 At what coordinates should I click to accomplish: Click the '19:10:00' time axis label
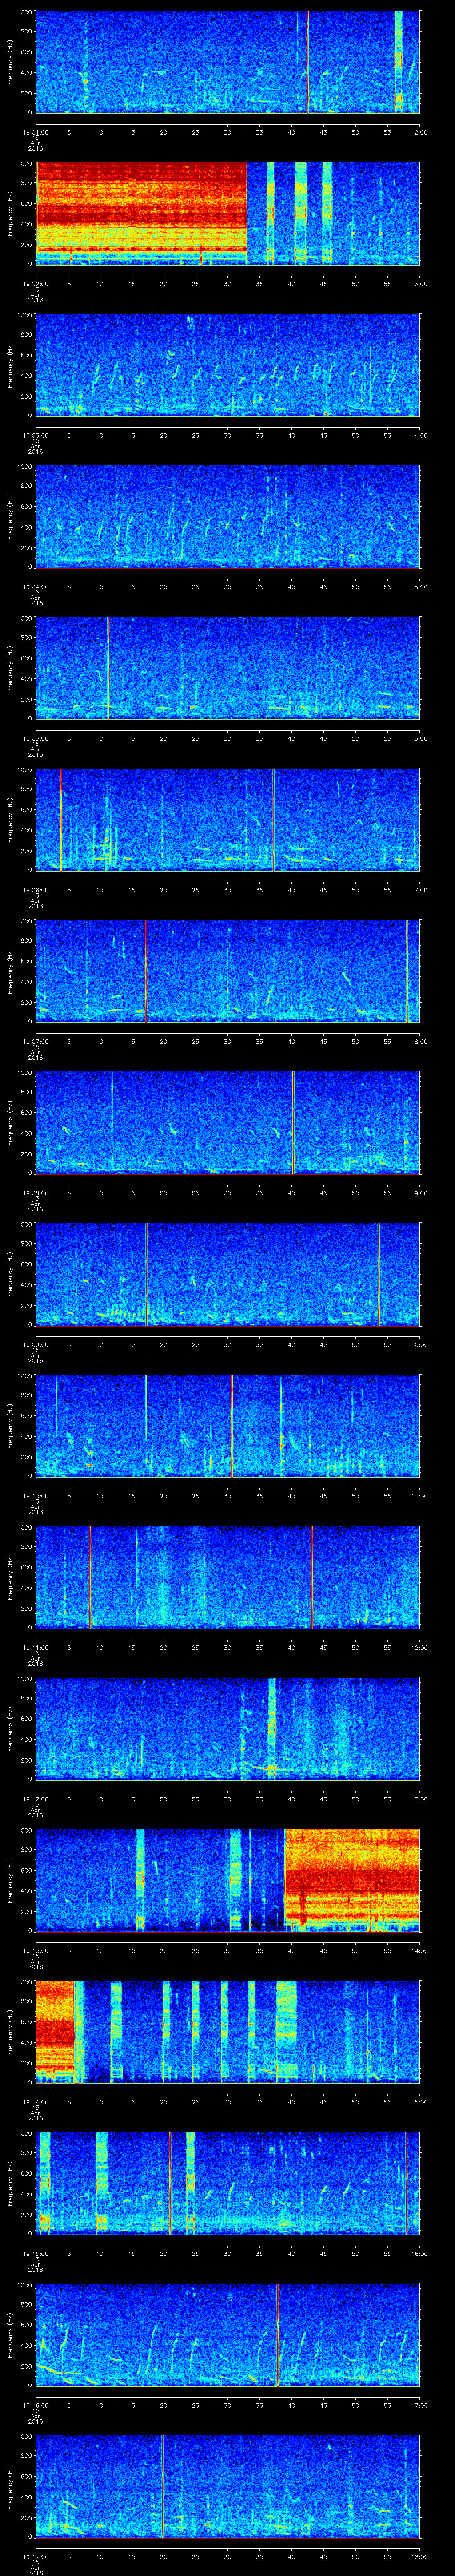36,1496
